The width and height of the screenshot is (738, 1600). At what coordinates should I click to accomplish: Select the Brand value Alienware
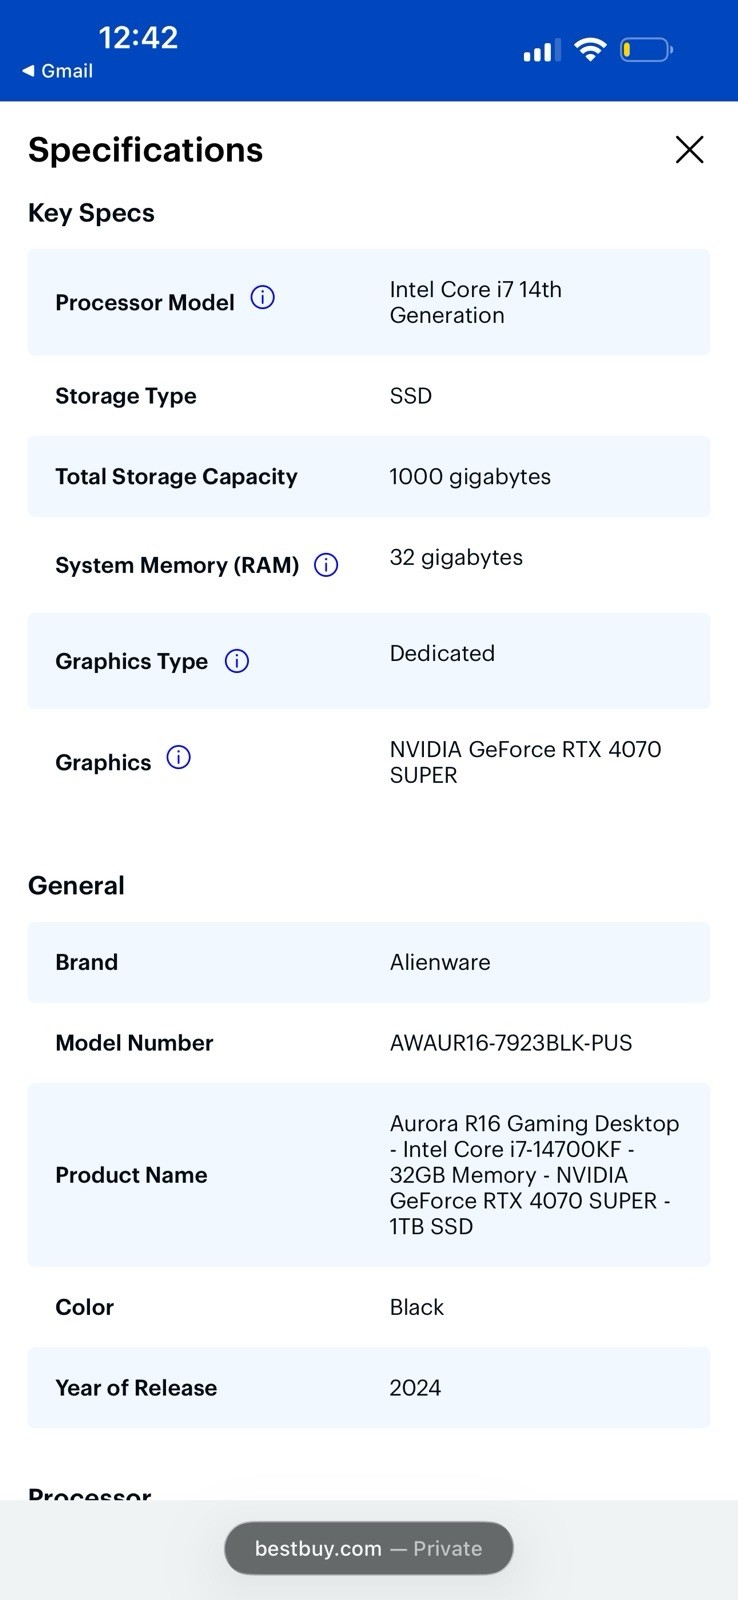coord(440,962)
